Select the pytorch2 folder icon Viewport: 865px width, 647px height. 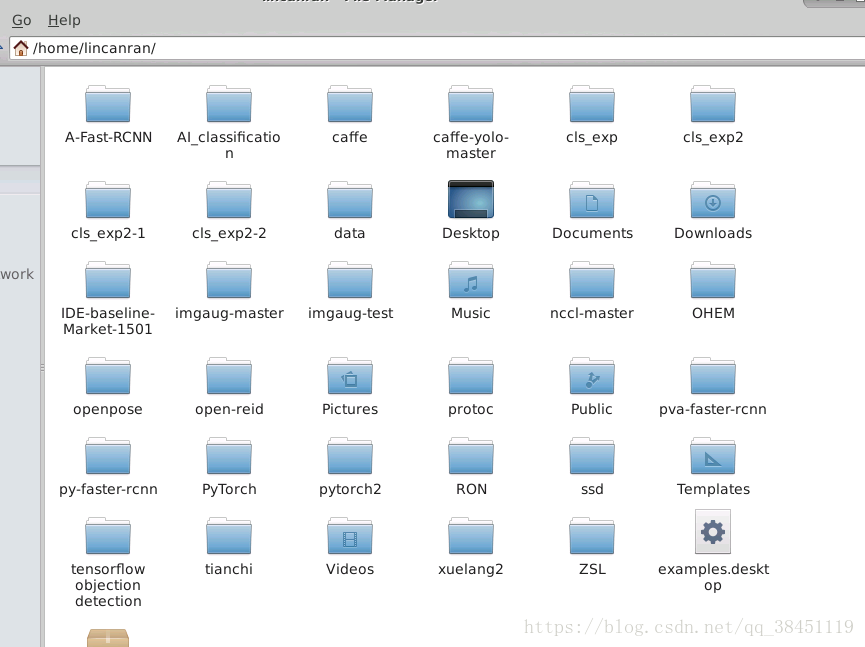[350, 456]
